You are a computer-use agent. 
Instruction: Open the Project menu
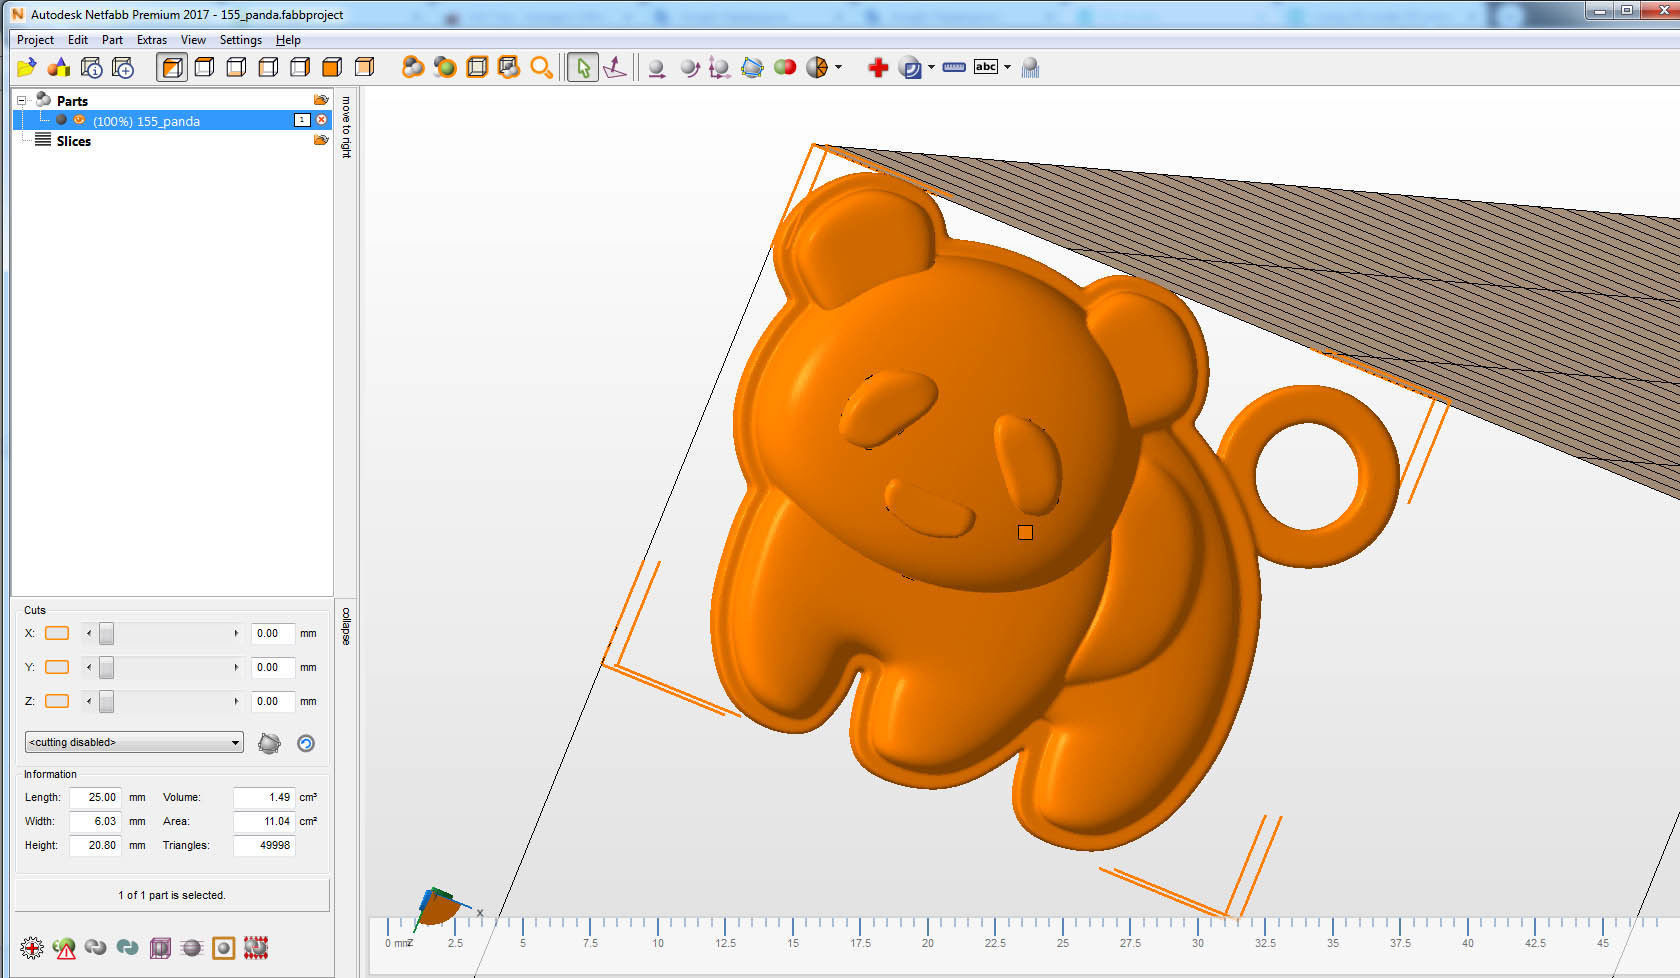pyautogui.click(x=35, y=40)
